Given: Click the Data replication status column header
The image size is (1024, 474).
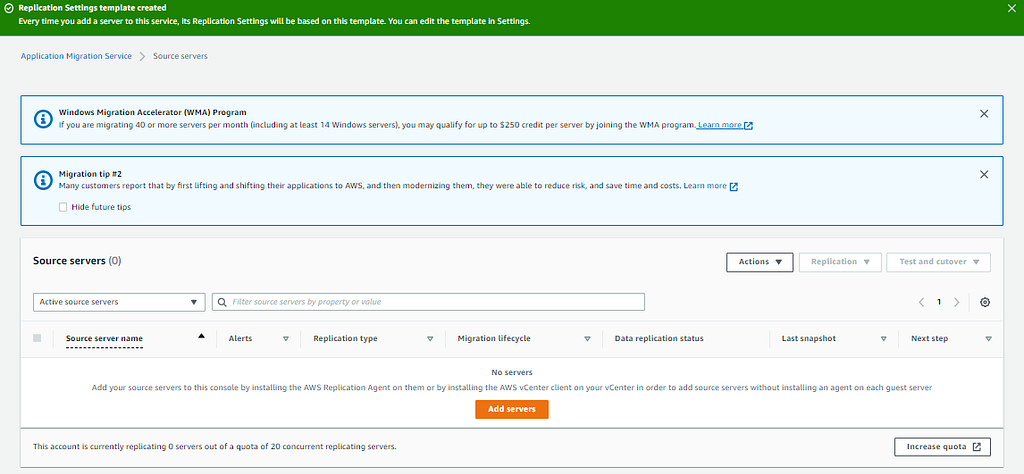Looking at the screenshot, I should pos(659,338).
